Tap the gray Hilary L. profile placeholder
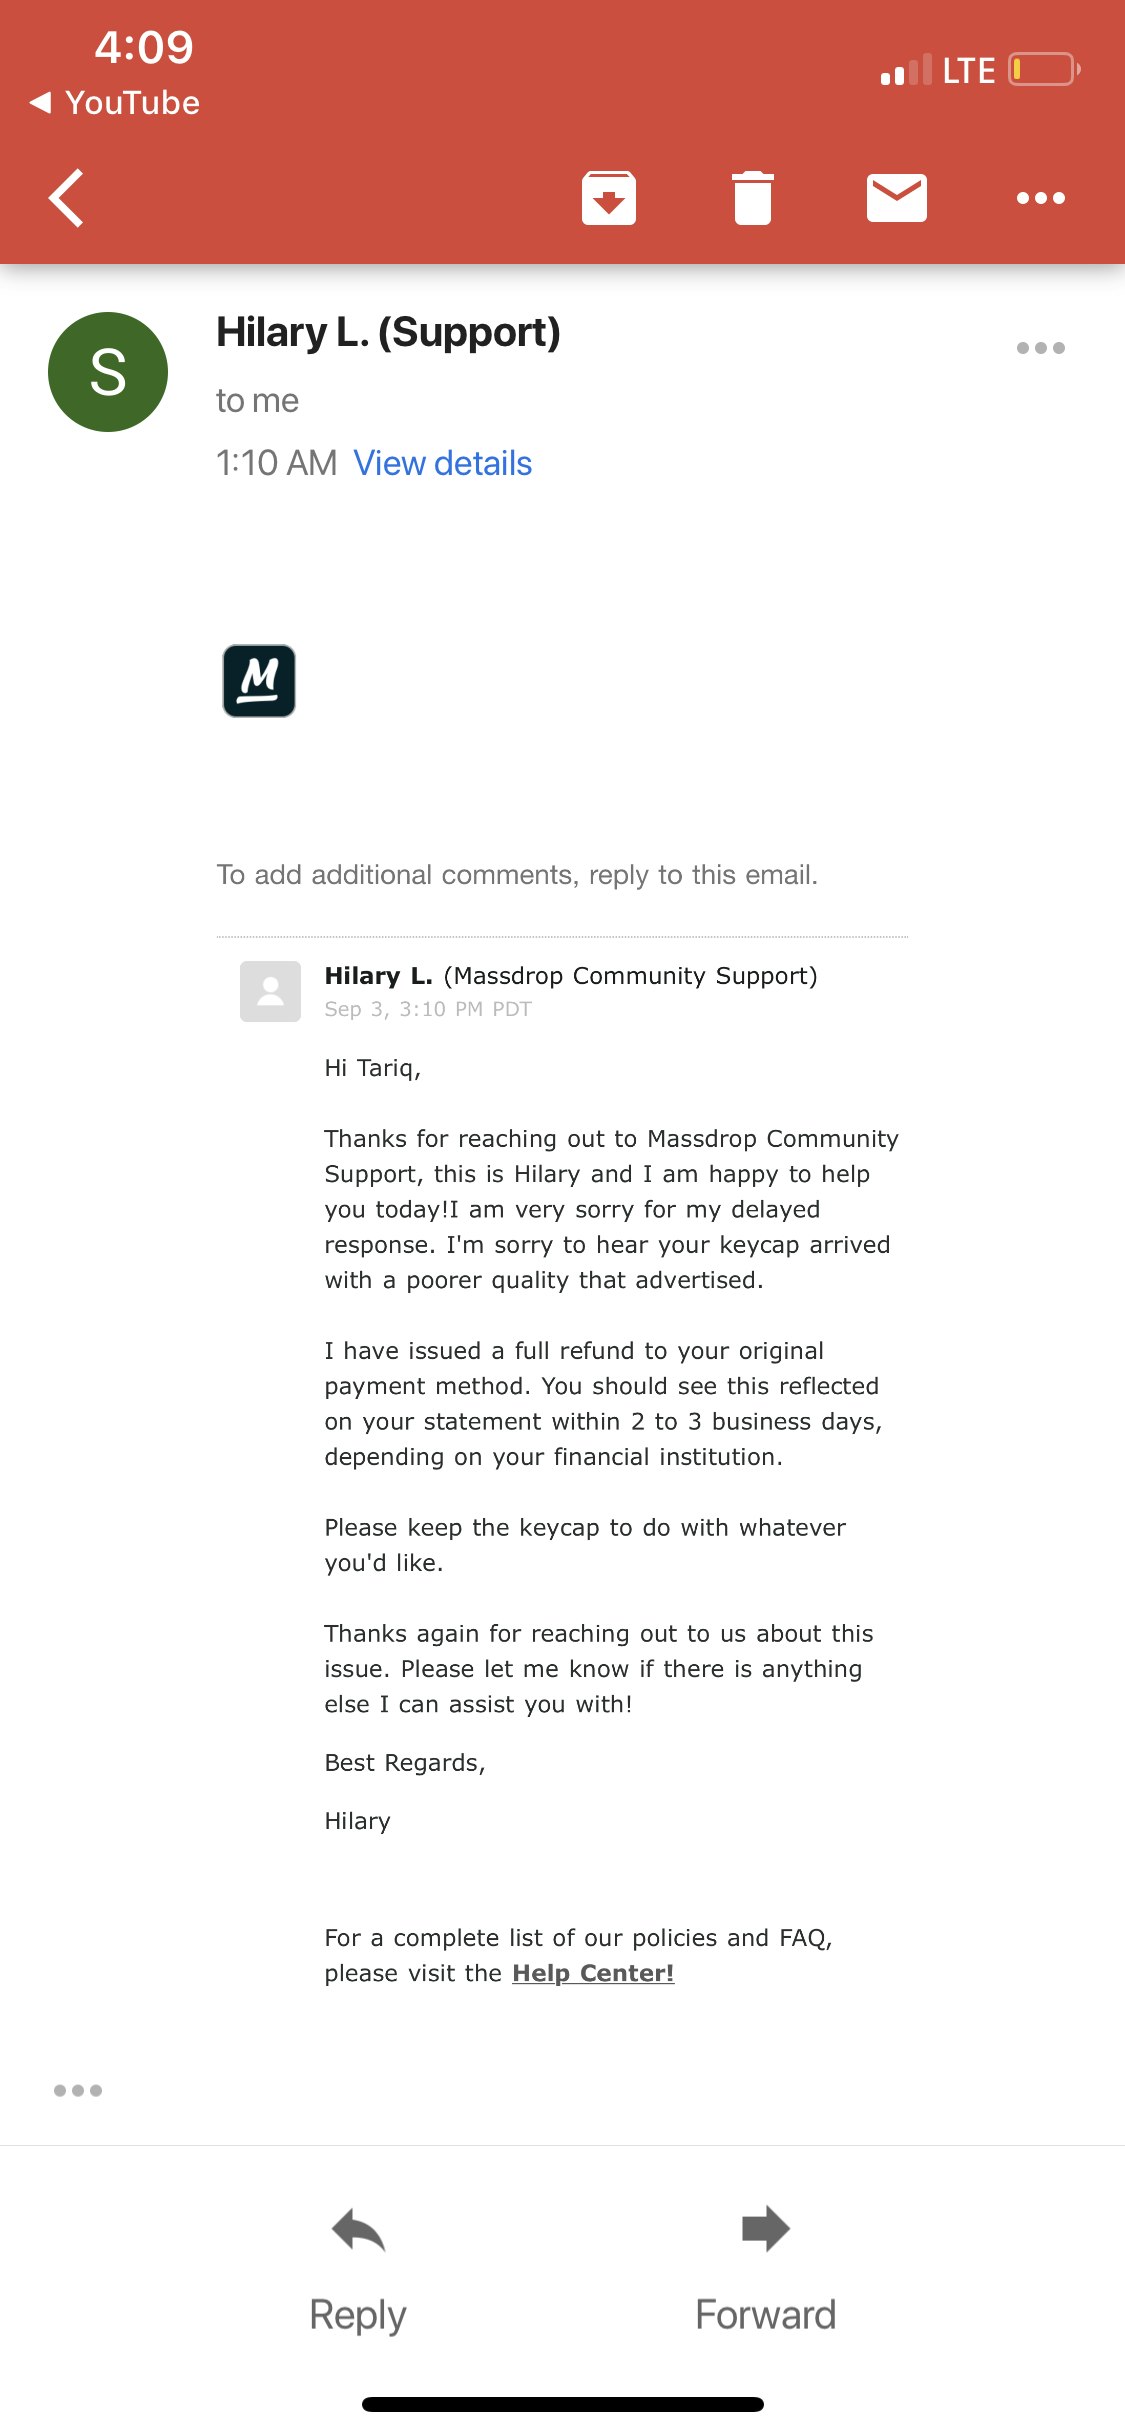 pos(270,991)
